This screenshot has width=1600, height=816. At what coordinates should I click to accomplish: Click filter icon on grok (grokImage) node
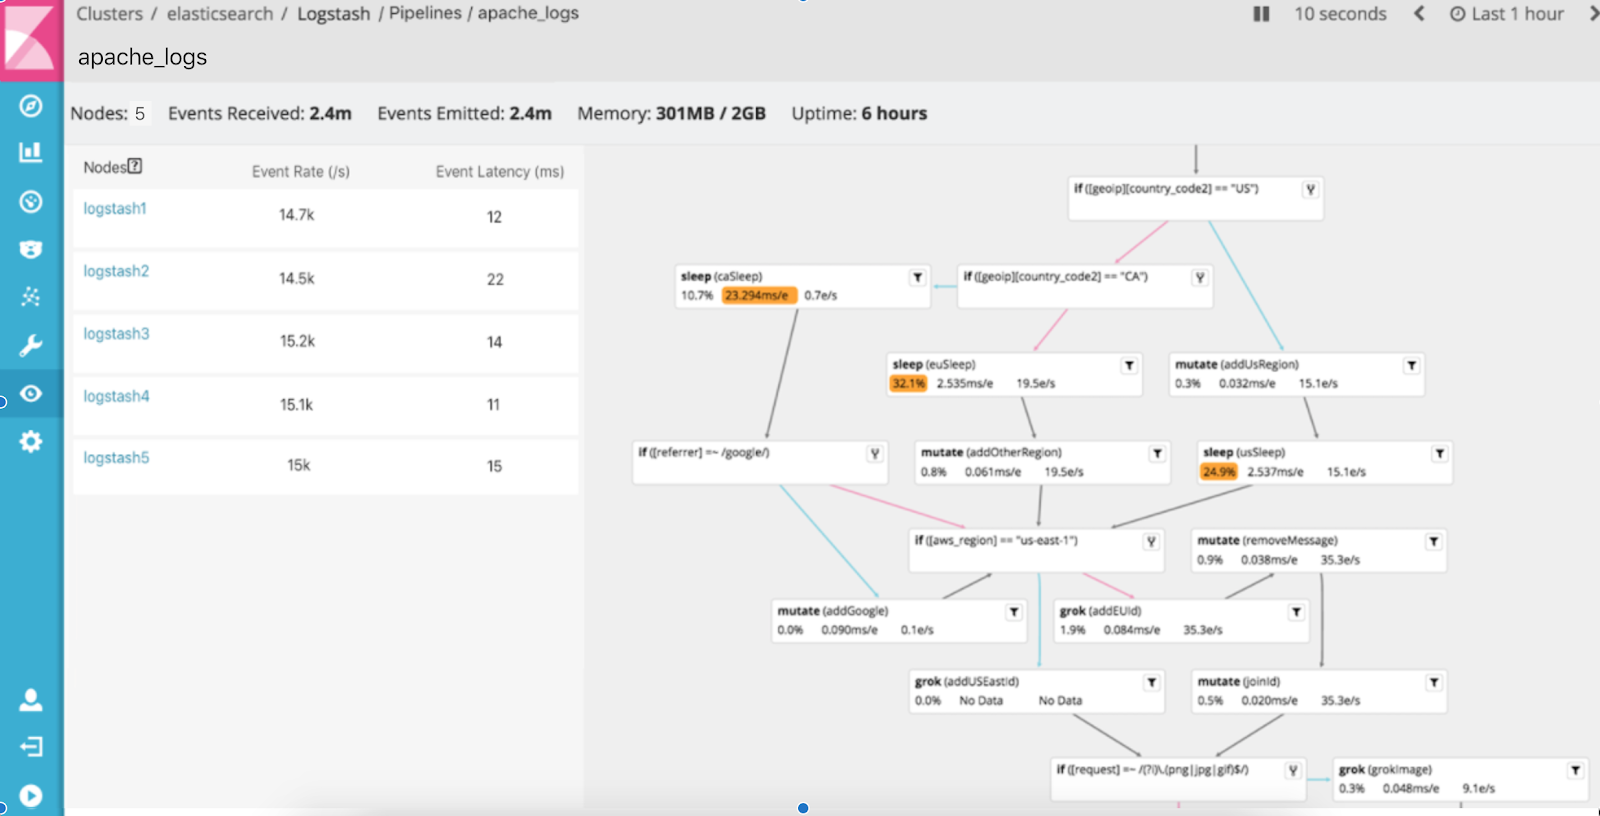(1575, 771)
